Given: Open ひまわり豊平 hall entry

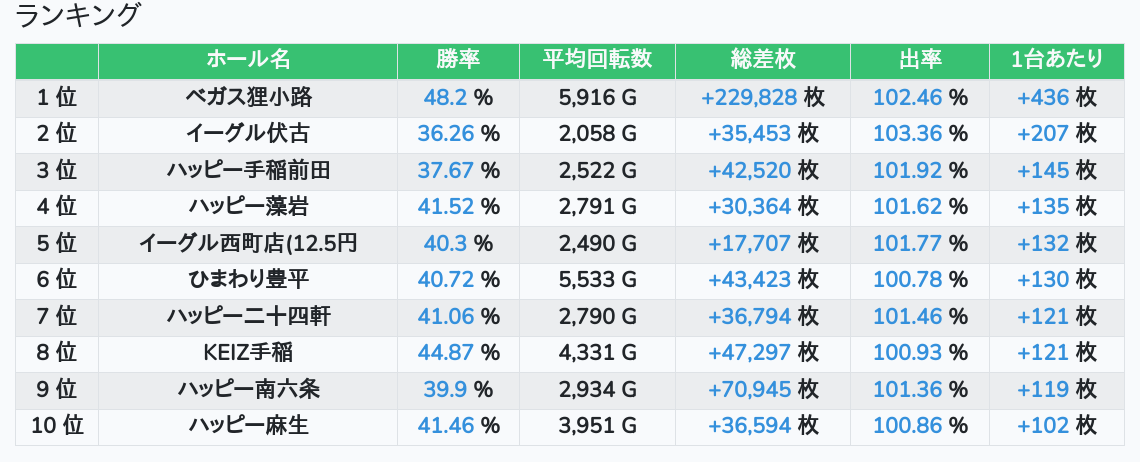Looking at the screenshot, I should pos(248,279).
